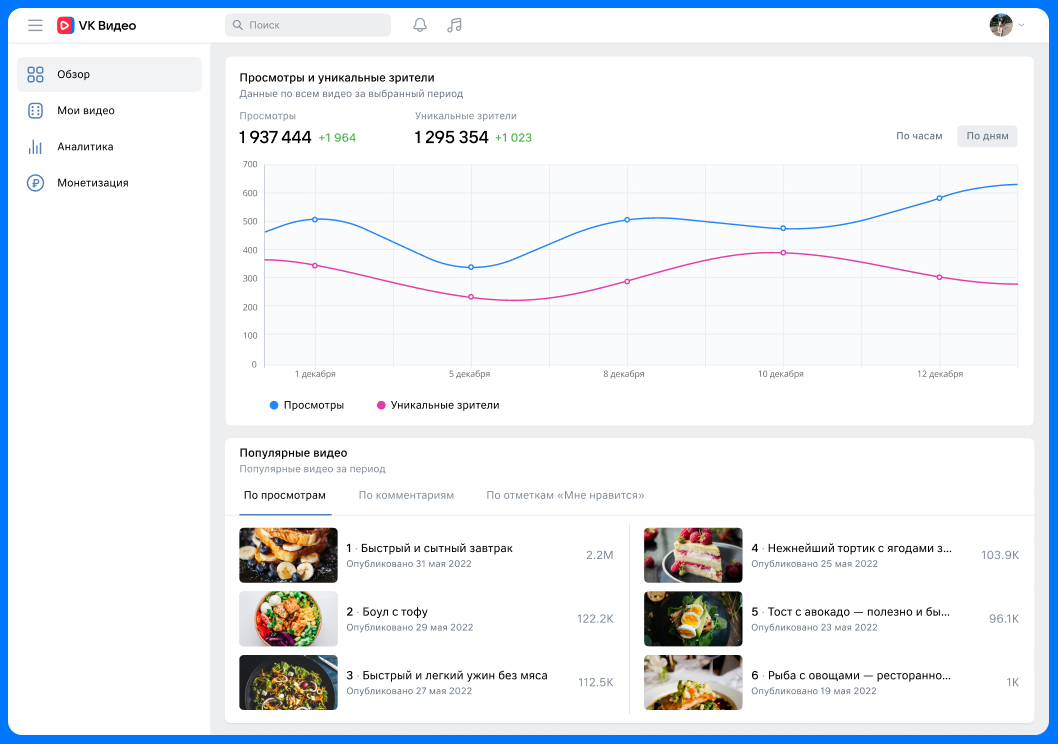Click the Нежнейший тортик video thumbnail

coord(693,555)
